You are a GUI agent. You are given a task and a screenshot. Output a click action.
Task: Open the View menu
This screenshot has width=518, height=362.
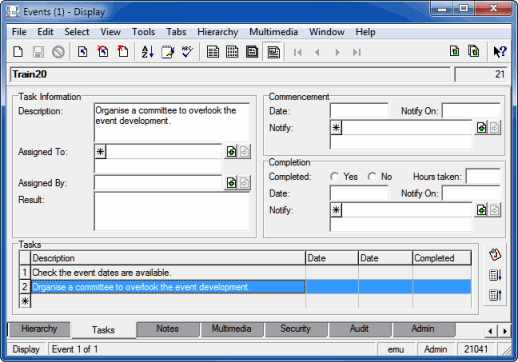[x=111, y=32]
